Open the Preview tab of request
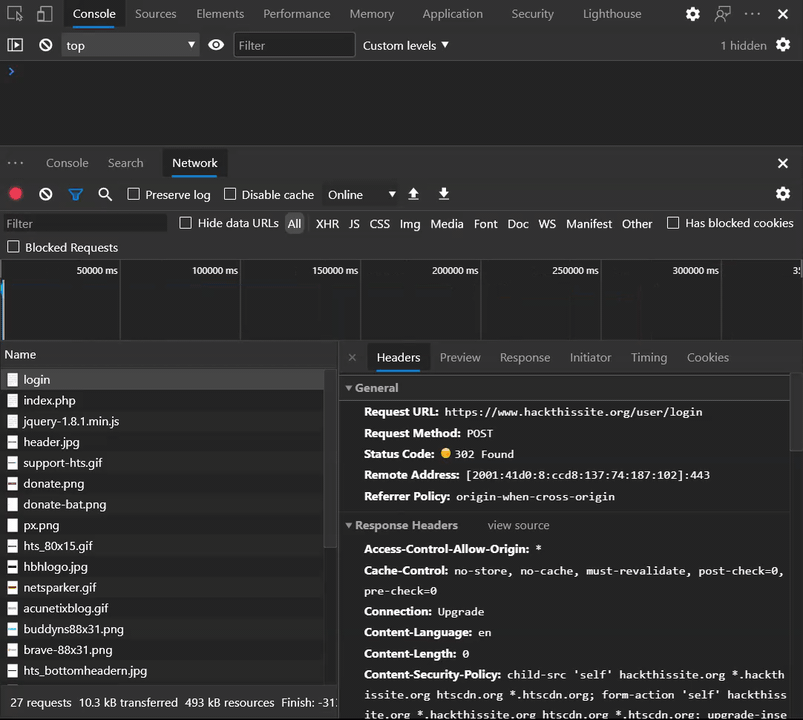 tap(460, 357)
